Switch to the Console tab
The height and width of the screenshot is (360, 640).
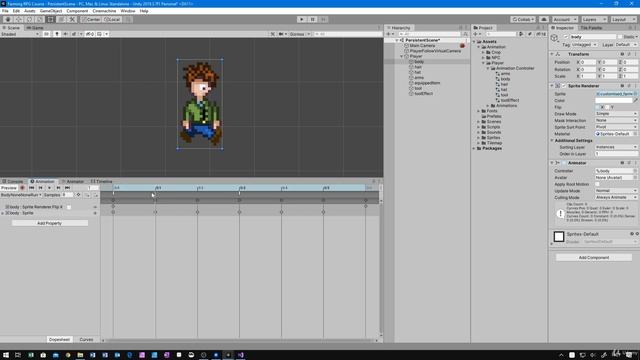coord(13,181)
